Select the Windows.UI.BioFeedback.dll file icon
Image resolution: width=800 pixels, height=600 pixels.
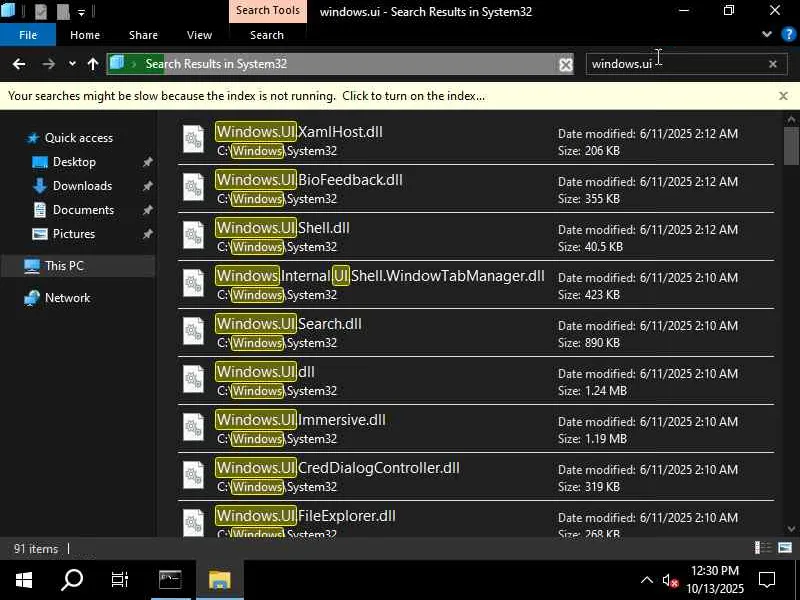(x=193, y=187)
